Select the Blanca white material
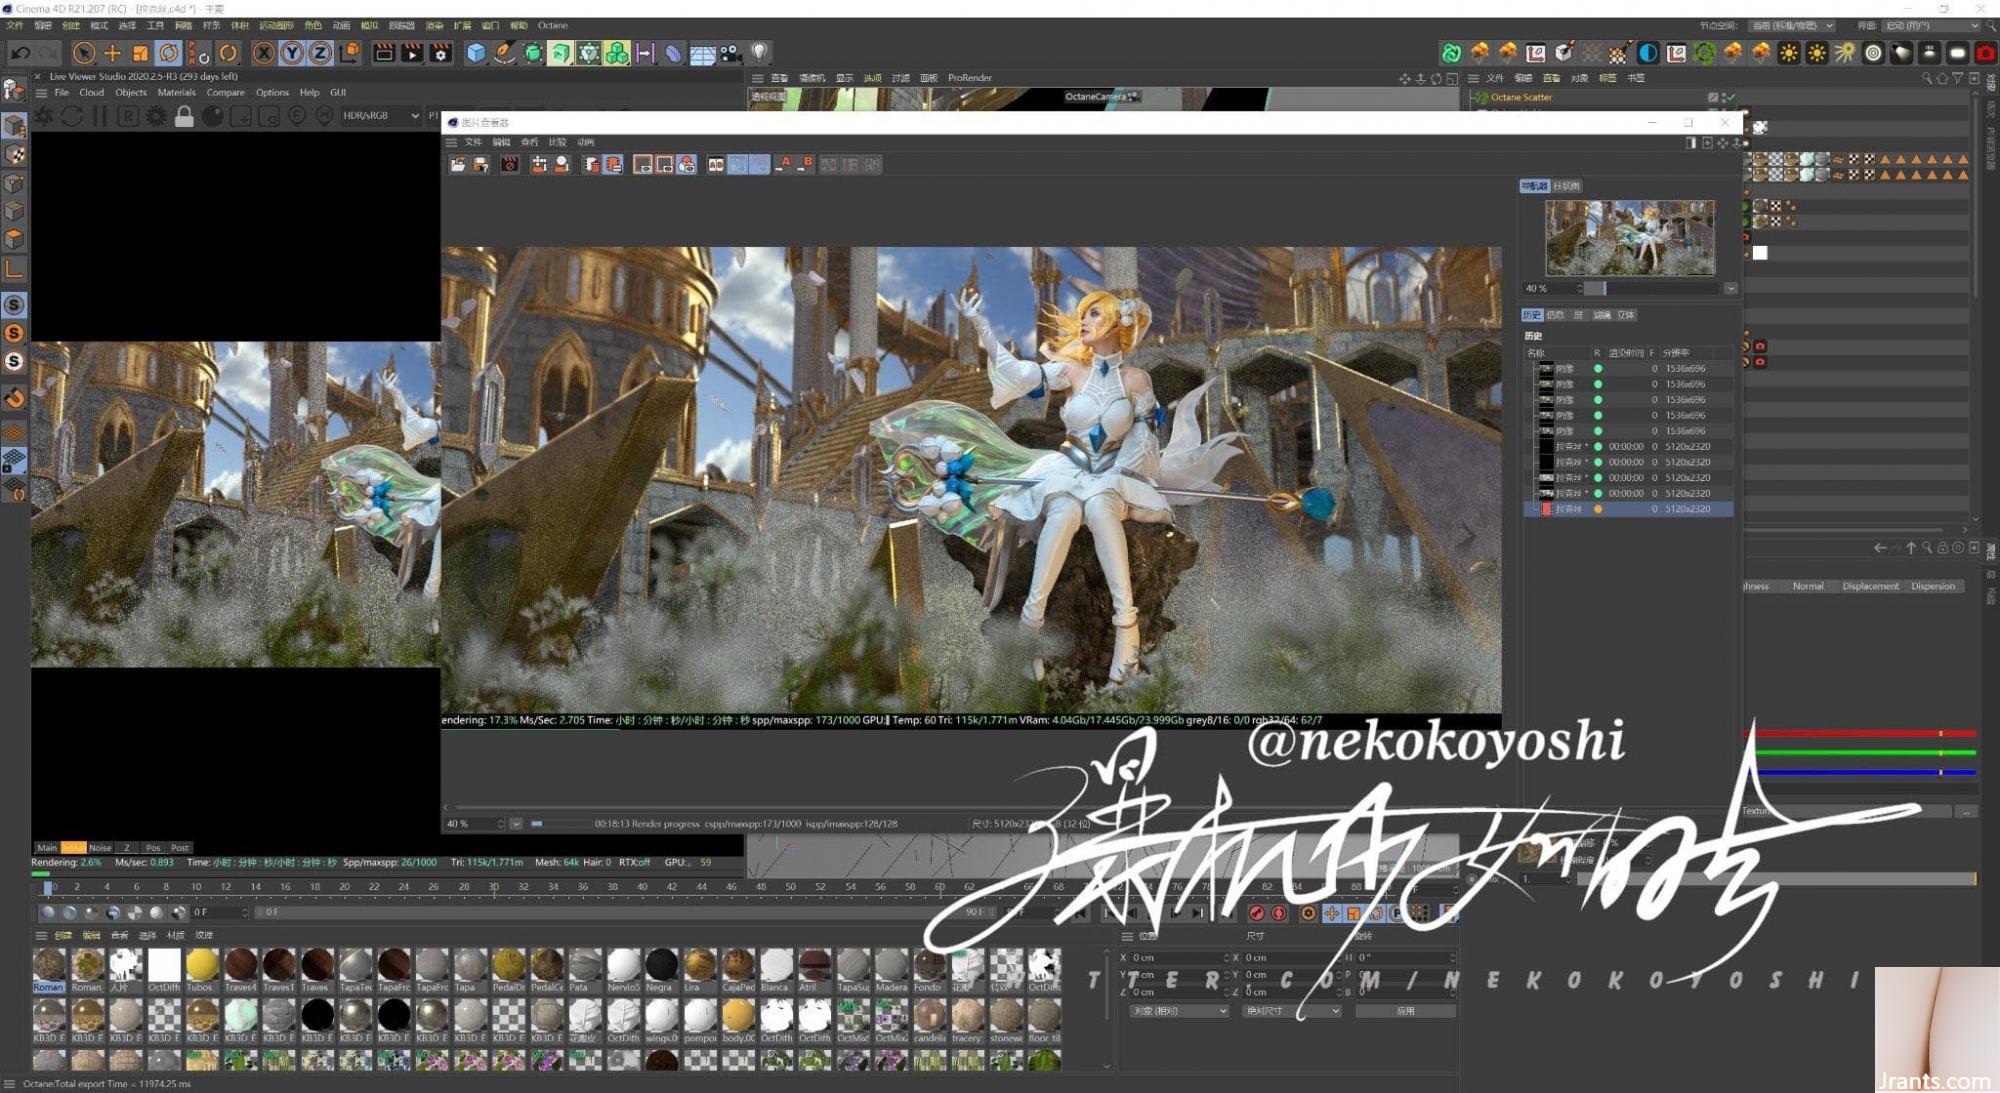 [775, 970]
